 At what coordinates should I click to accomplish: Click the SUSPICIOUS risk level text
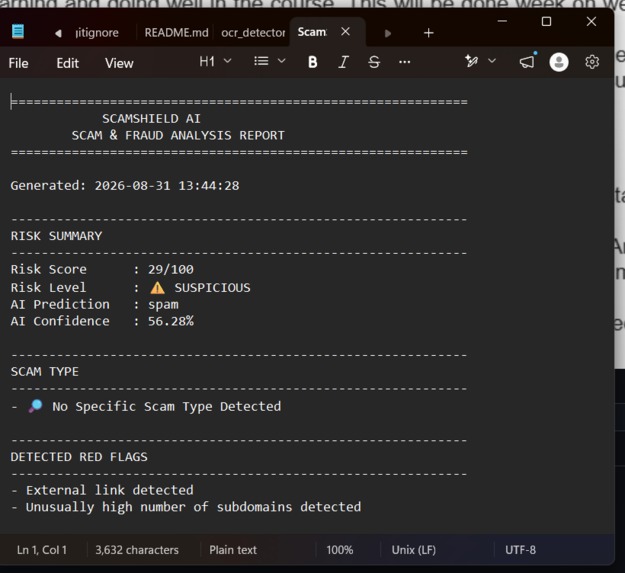(x=212, y=287)
